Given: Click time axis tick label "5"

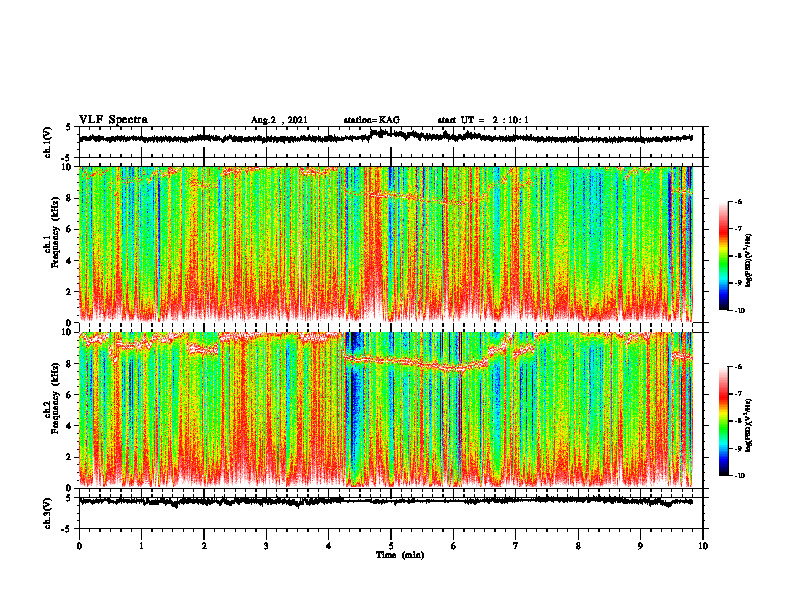Looking at the screenshot, I should pyautogui.click(x=391, y=546).
